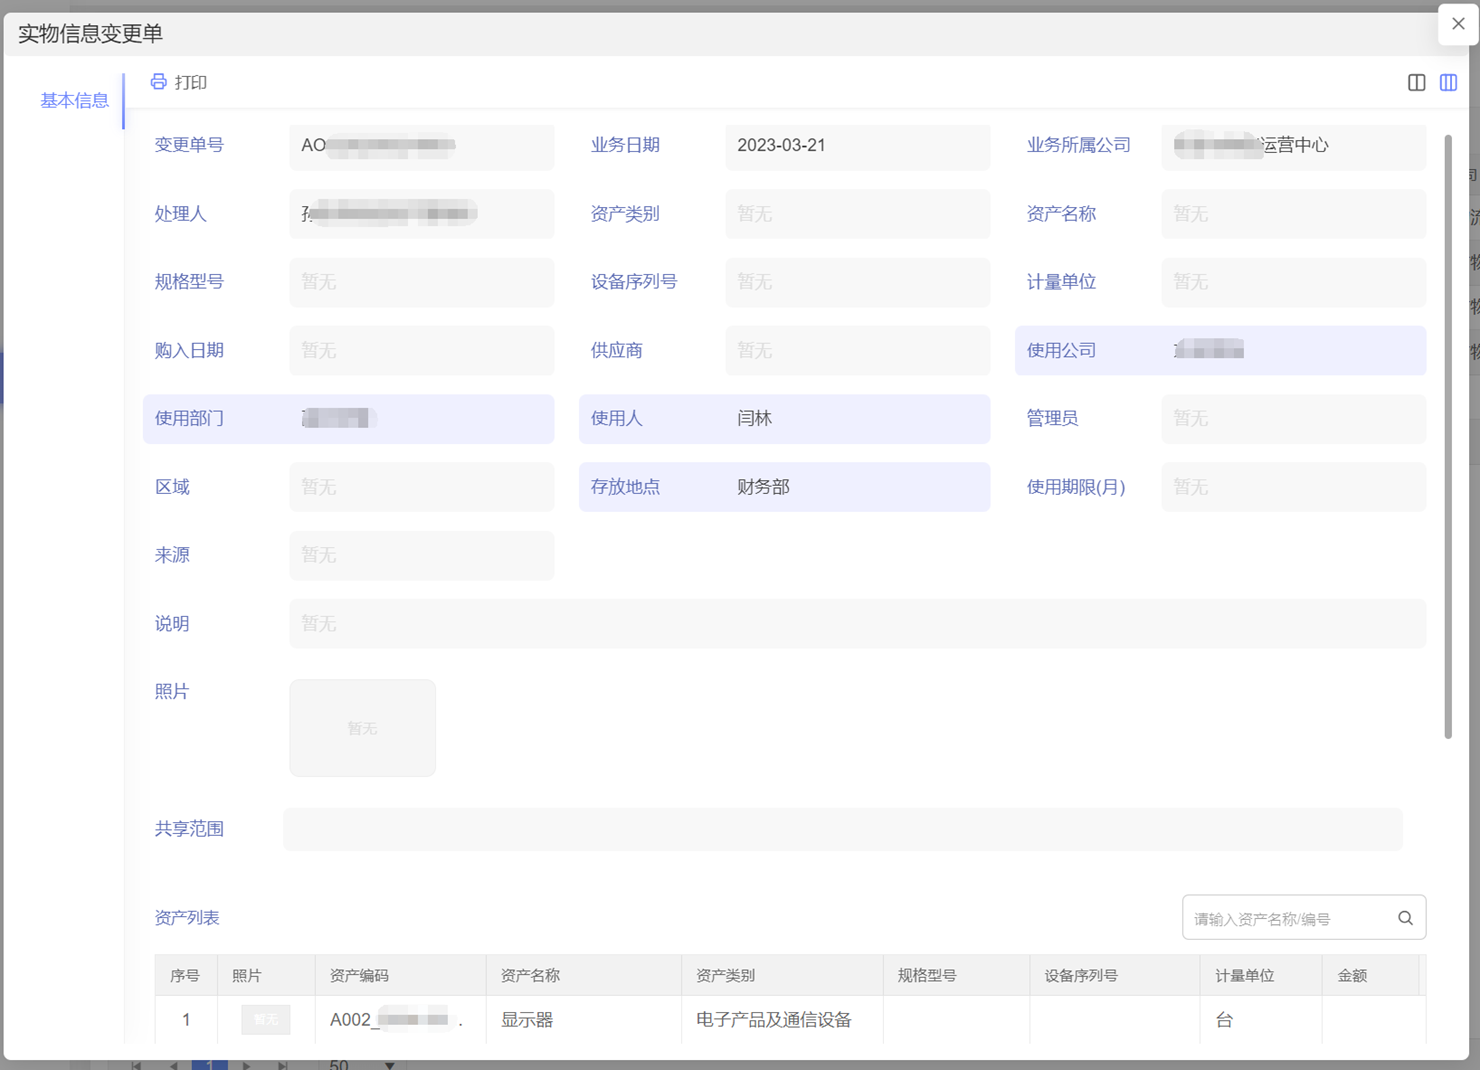Screen dimensions: 1480x1070
Task: Click the 业务所属公司 field
Action: pos(1292,146)
